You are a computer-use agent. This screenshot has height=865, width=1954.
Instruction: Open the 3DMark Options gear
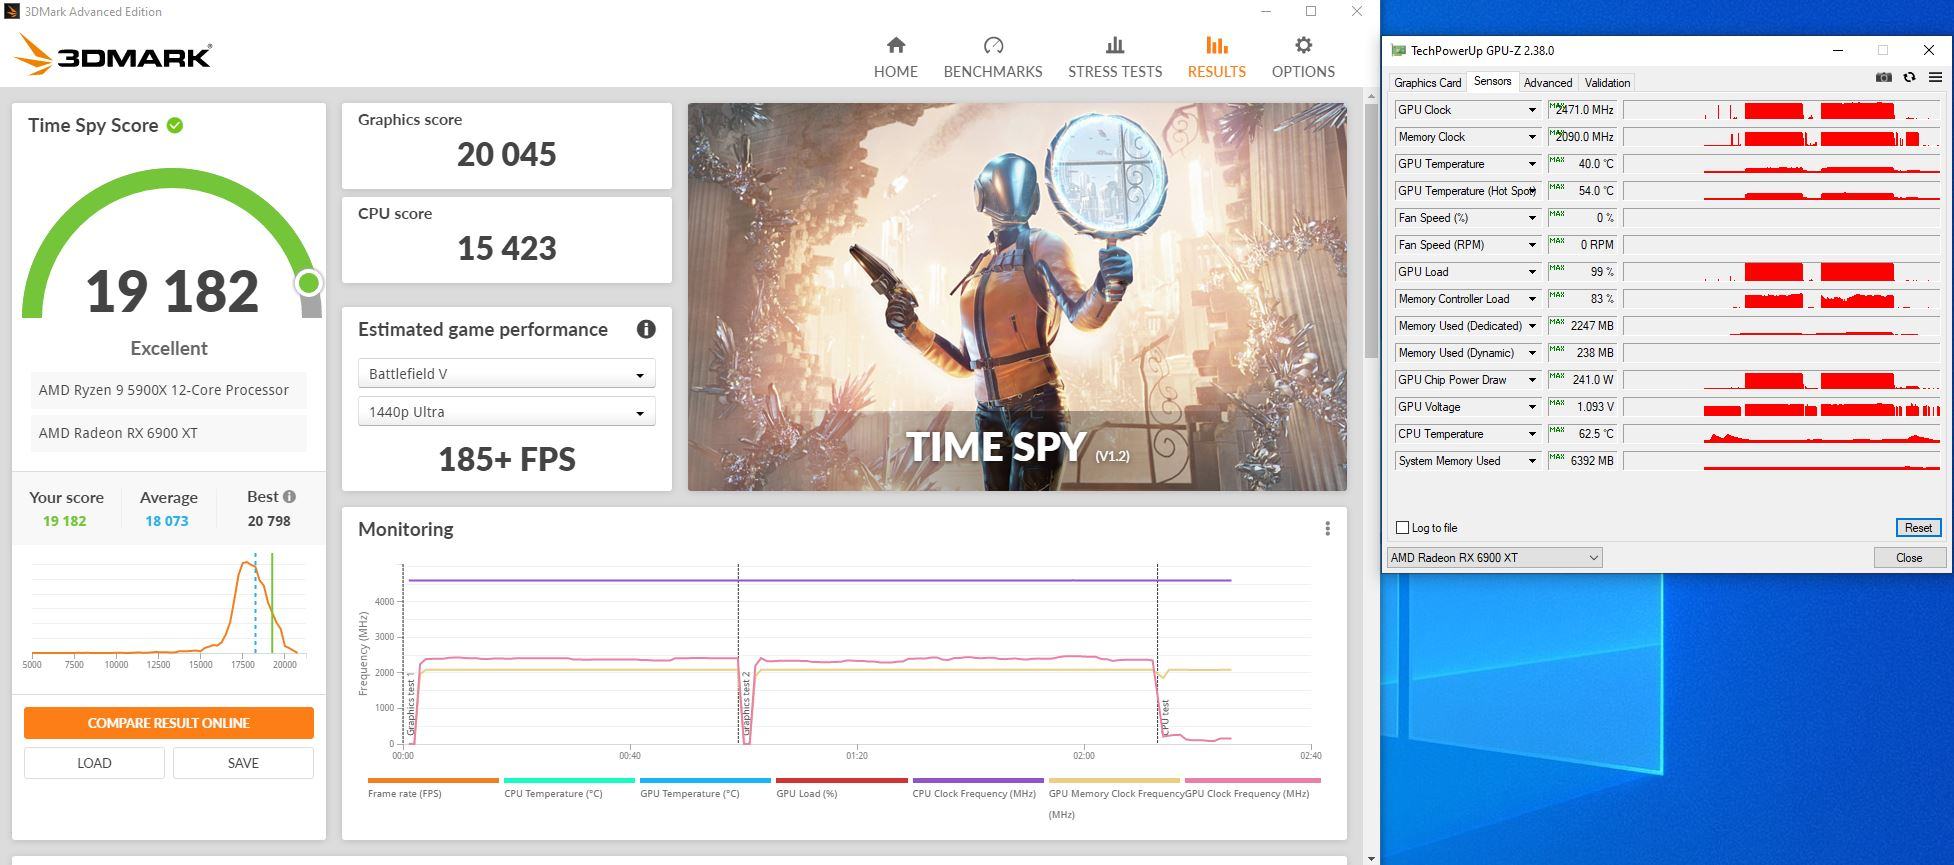1303,57
